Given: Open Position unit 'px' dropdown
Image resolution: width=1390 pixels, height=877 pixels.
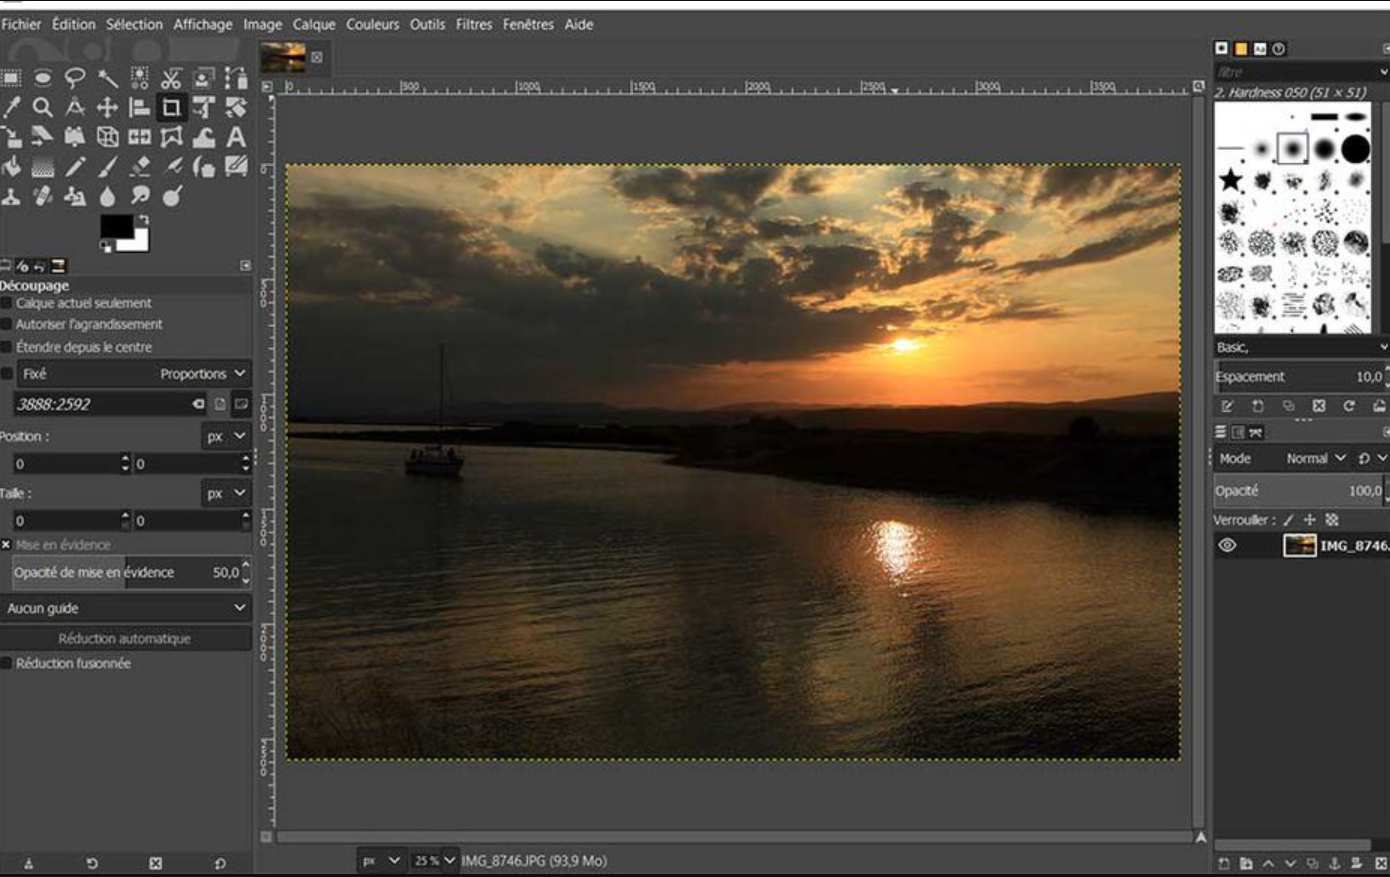Looking at the screenshot, I should [x=226, y=436].
